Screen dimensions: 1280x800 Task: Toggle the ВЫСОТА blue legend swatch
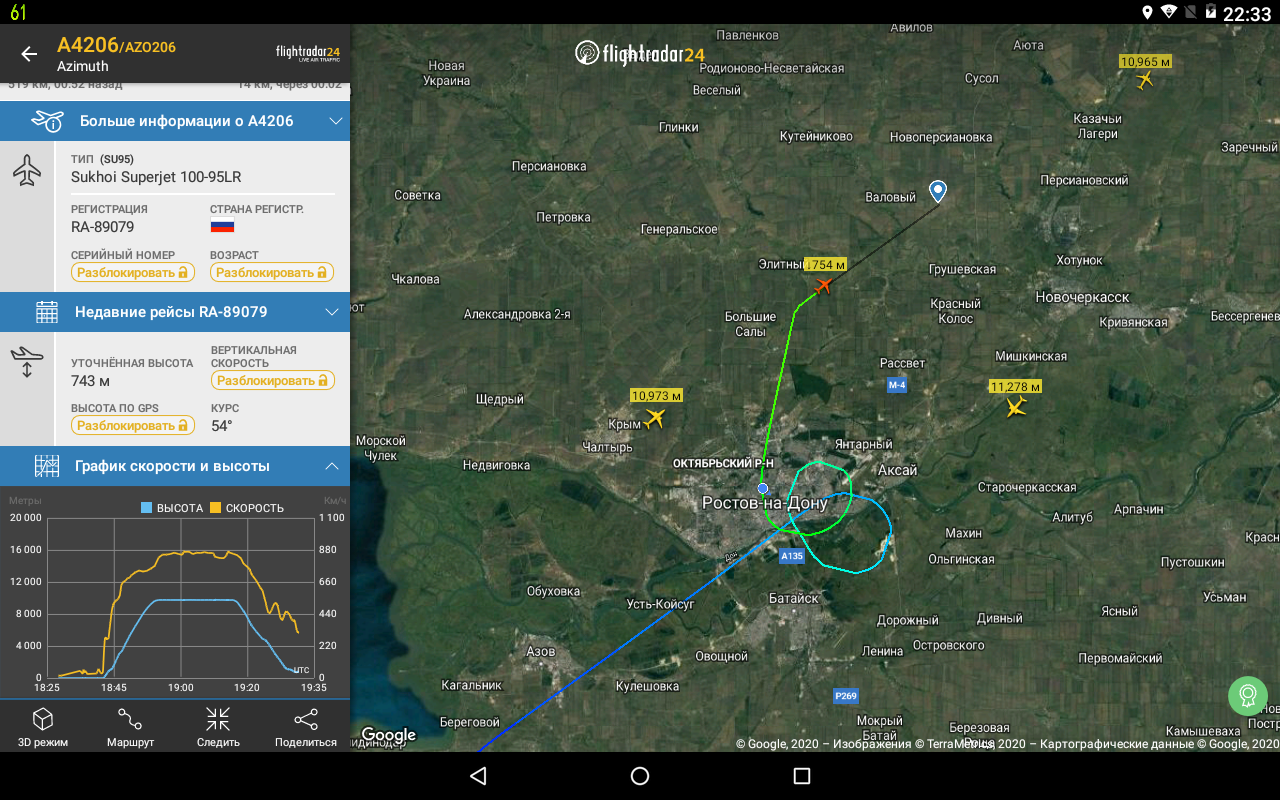147,508
